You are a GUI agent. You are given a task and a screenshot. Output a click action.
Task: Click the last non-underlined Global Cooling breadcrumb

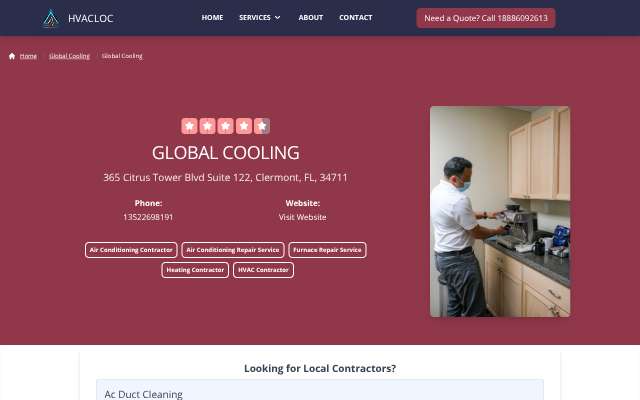pos(122,56)
